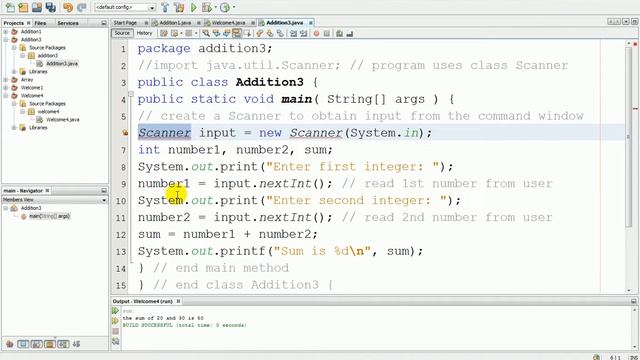The height and width of the screenshot is (360, 640).
Task: Open the Addition1.java editor tab
Action: (x=175, y=23)
